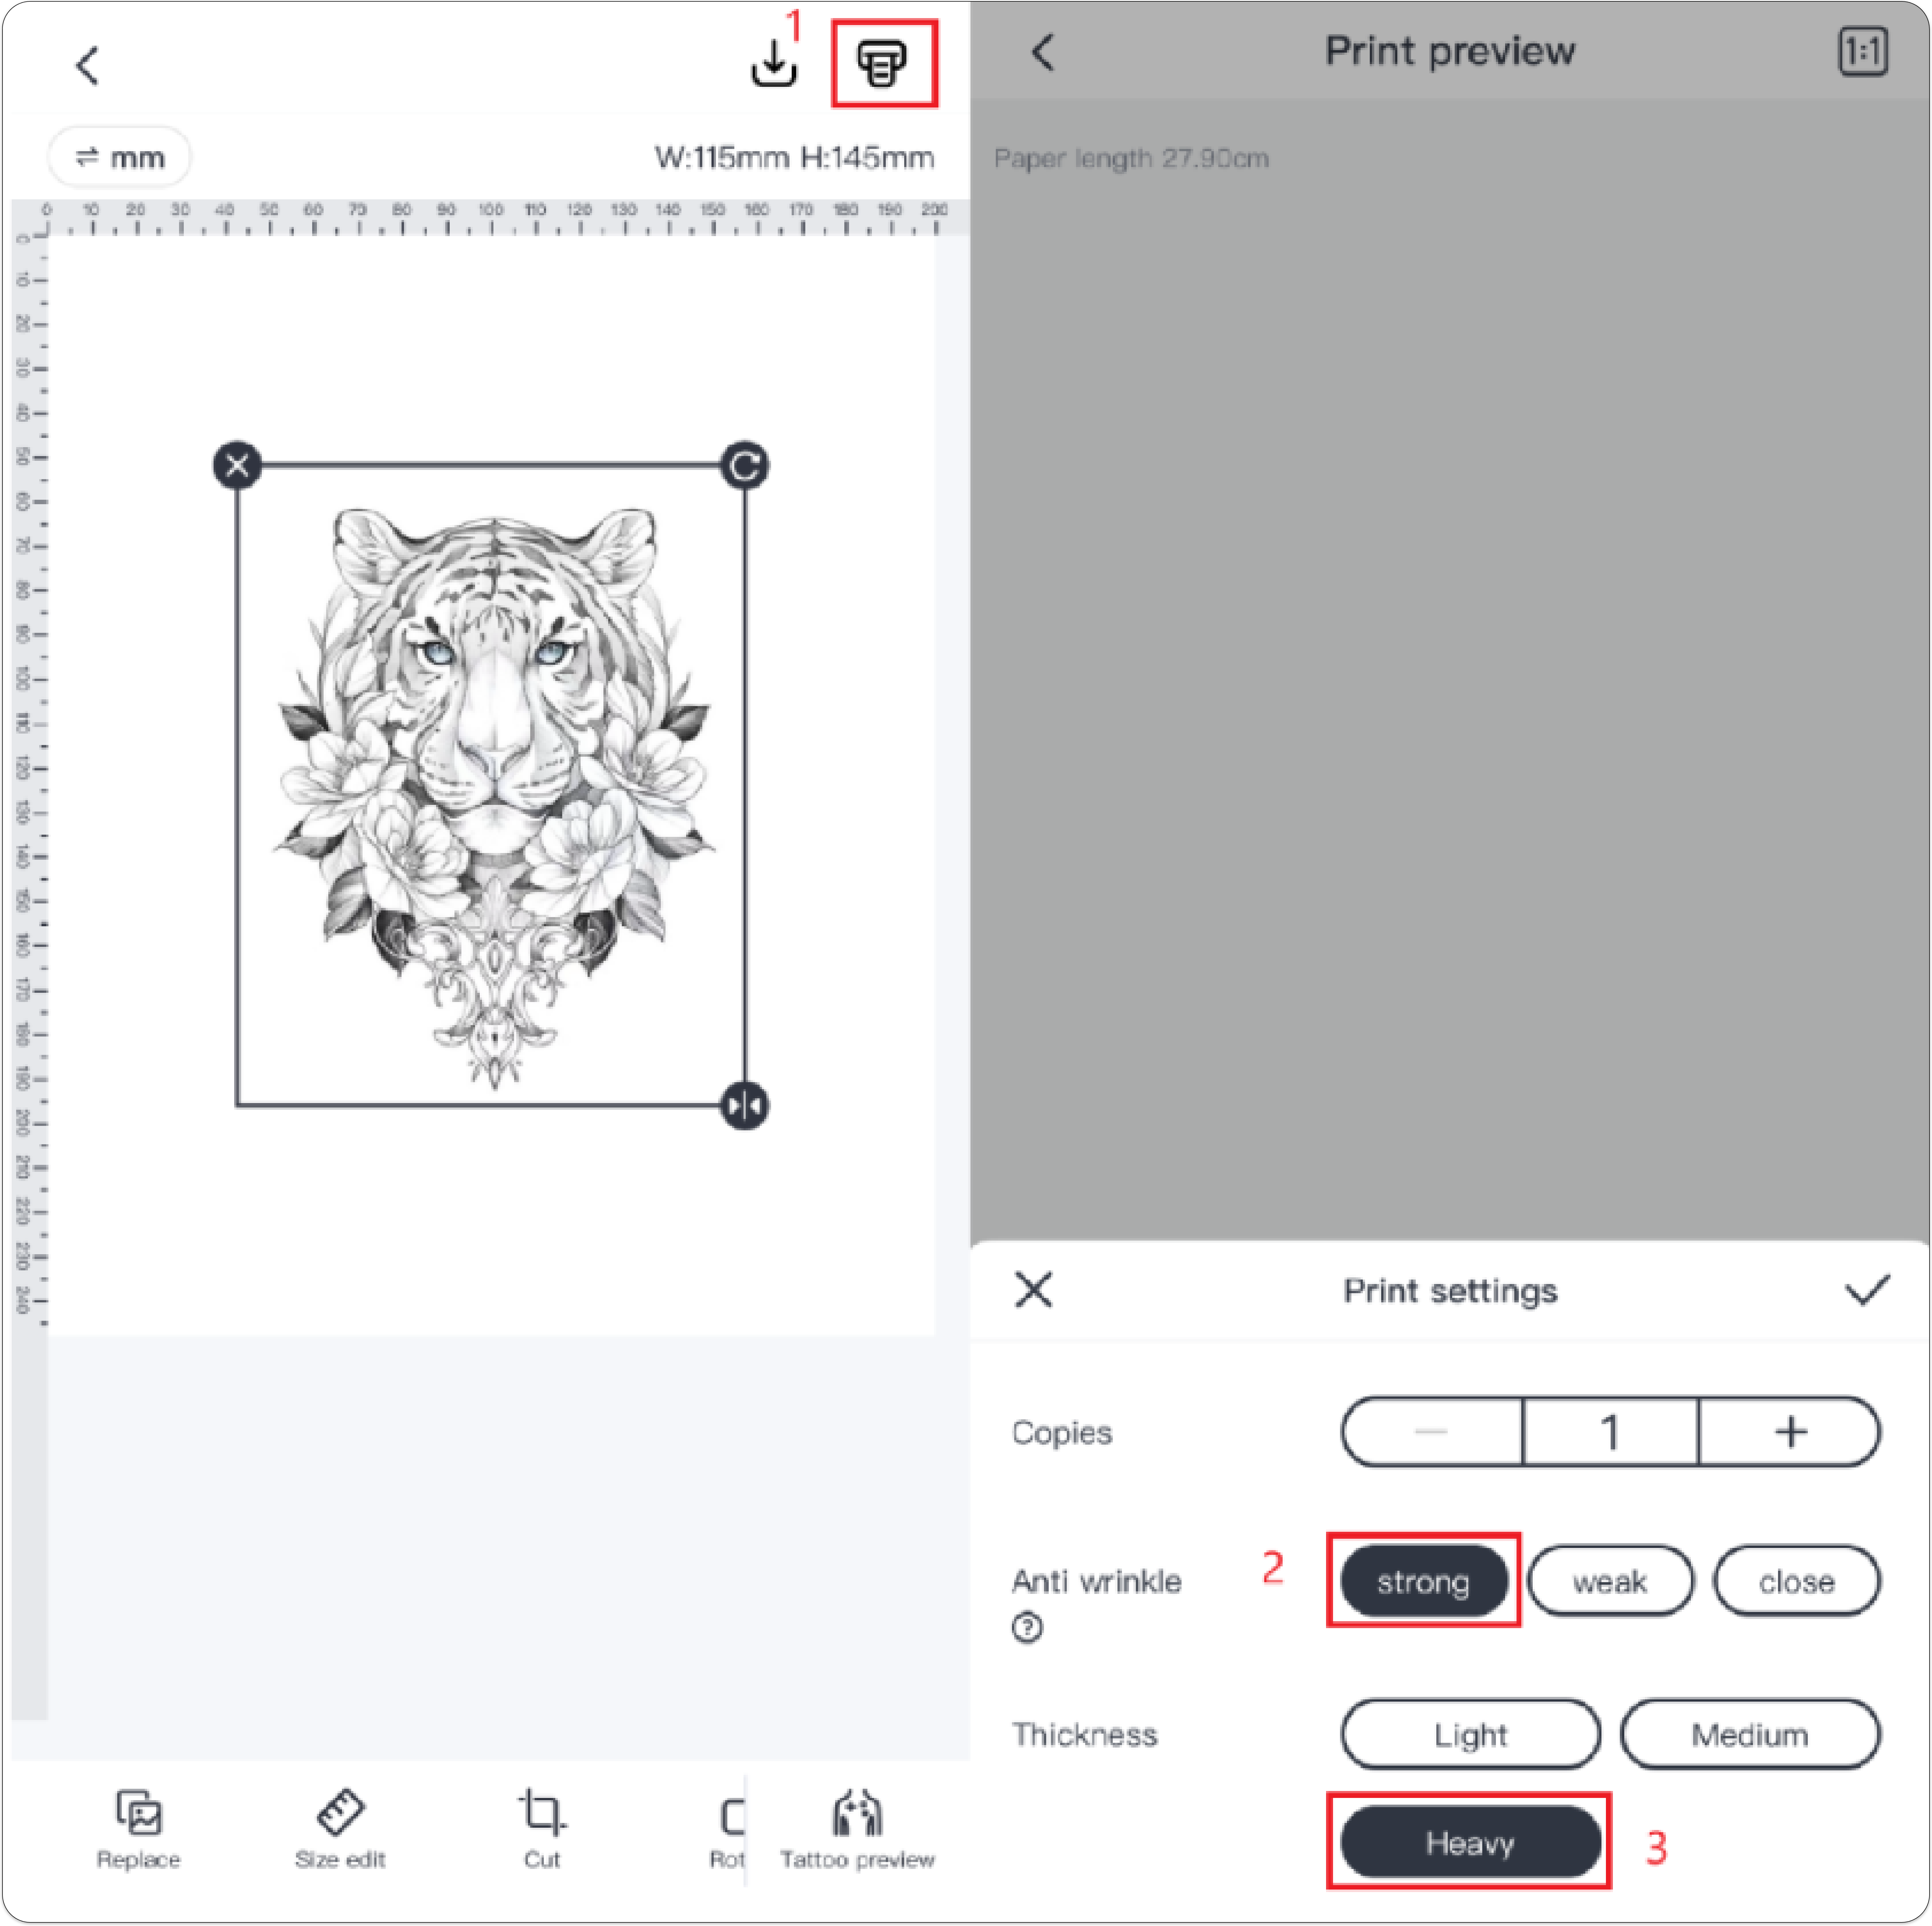Dismiss the Print settings panel
This screenshot has height=1926, width=1932.
coord(1033,1290)
